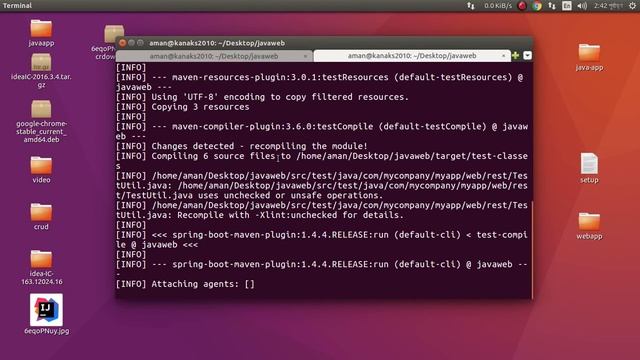Open the ideaIC-2016.3.4.tar.gz archive icon

click(x=41, y=62)
